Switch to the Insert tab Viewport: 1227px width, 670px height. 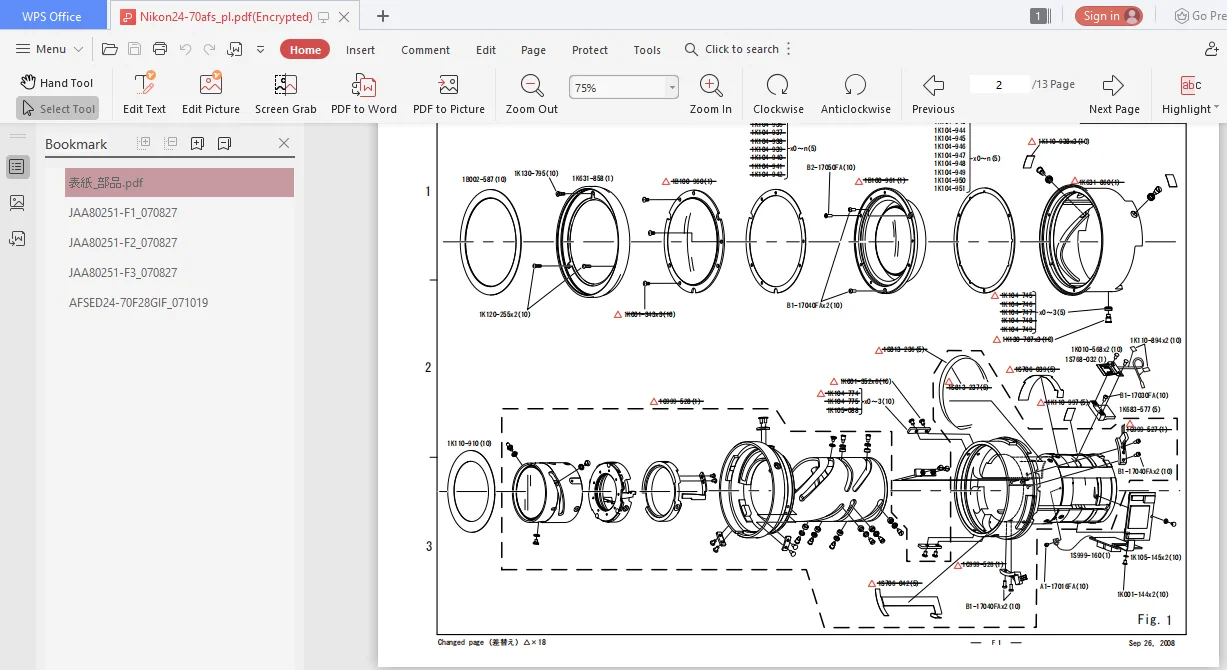[361, 50]
